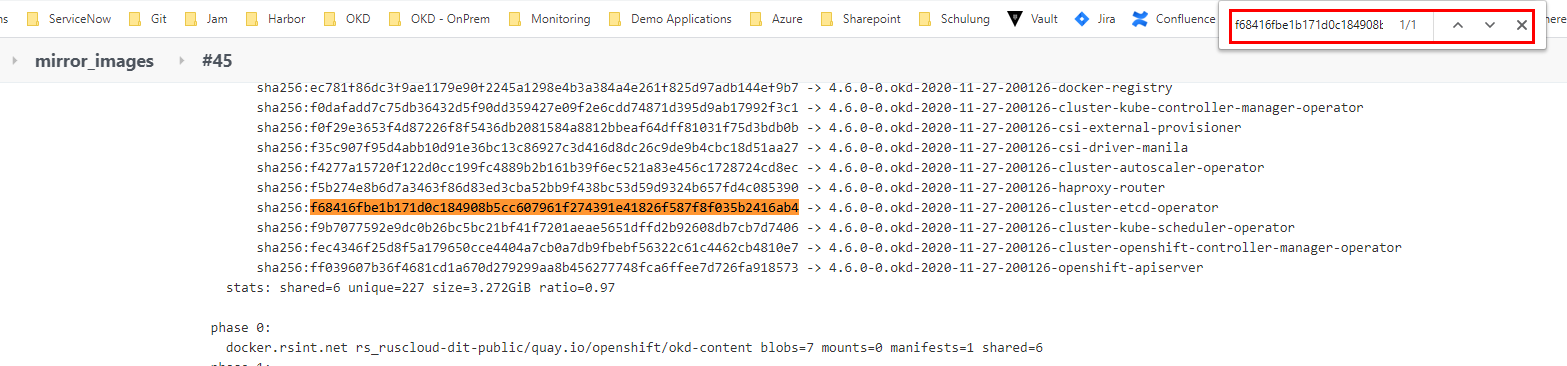Open build #45 breadcrumb link

click(217, 61)
